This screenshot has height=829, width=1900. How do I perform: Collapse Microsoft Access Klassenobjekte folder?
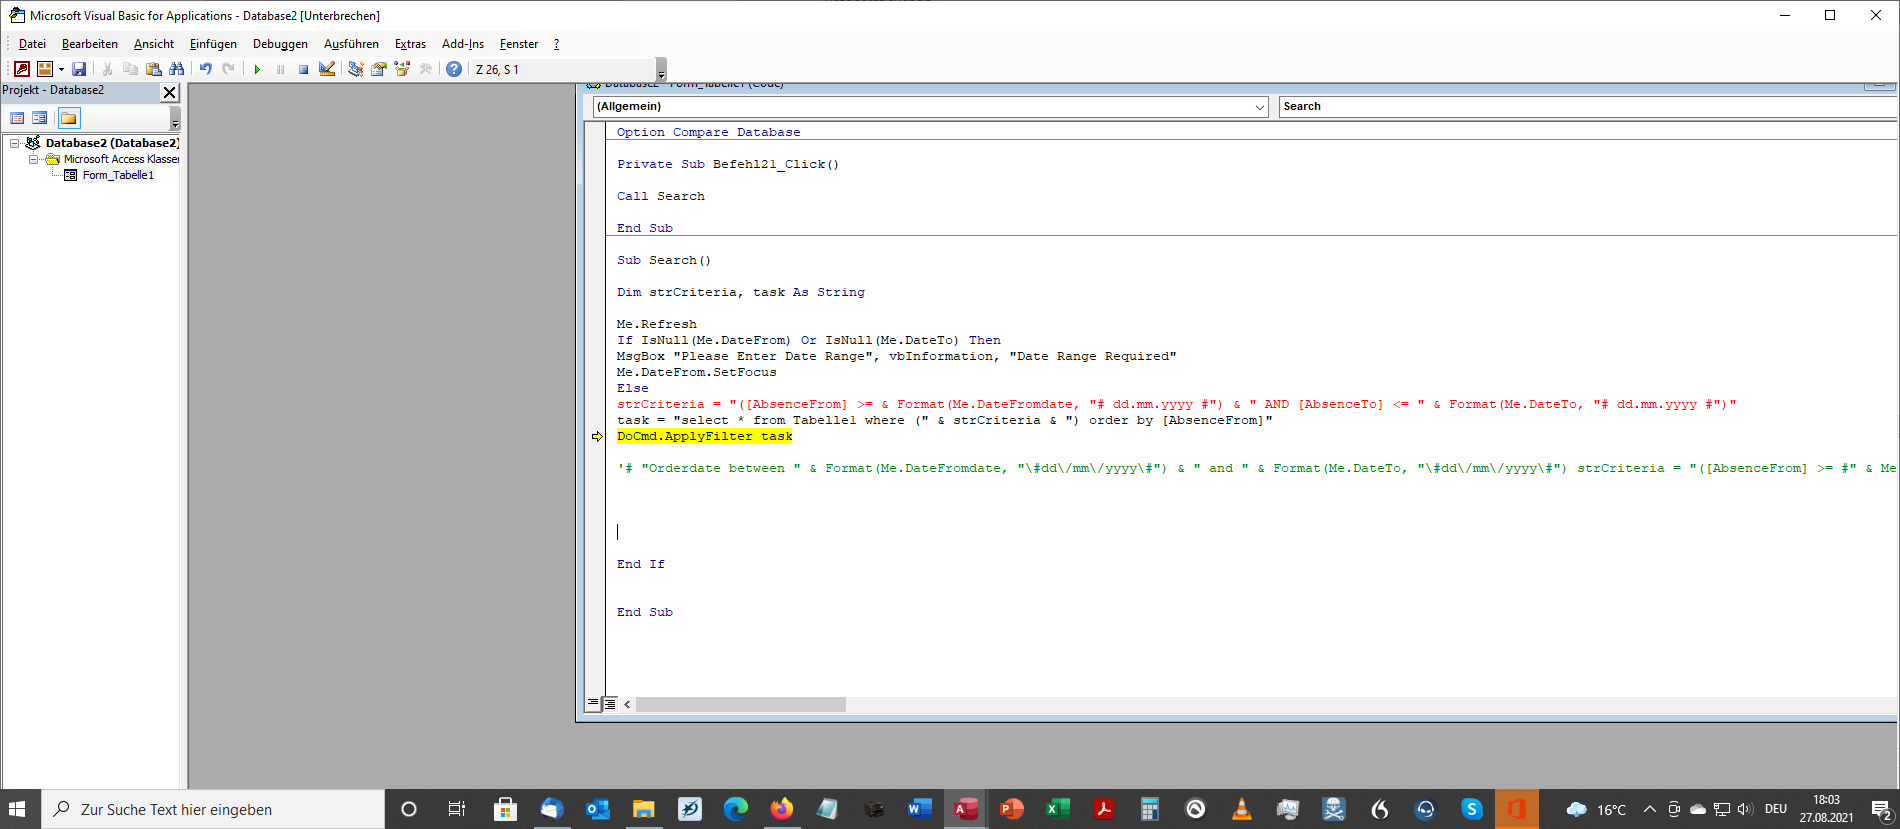[33, 159]
